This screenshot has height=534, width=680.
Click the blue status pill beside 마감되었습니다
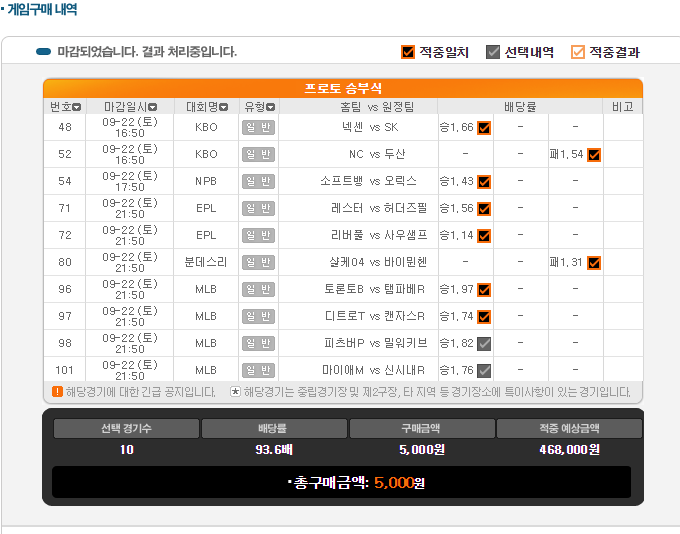pos(43,52)
